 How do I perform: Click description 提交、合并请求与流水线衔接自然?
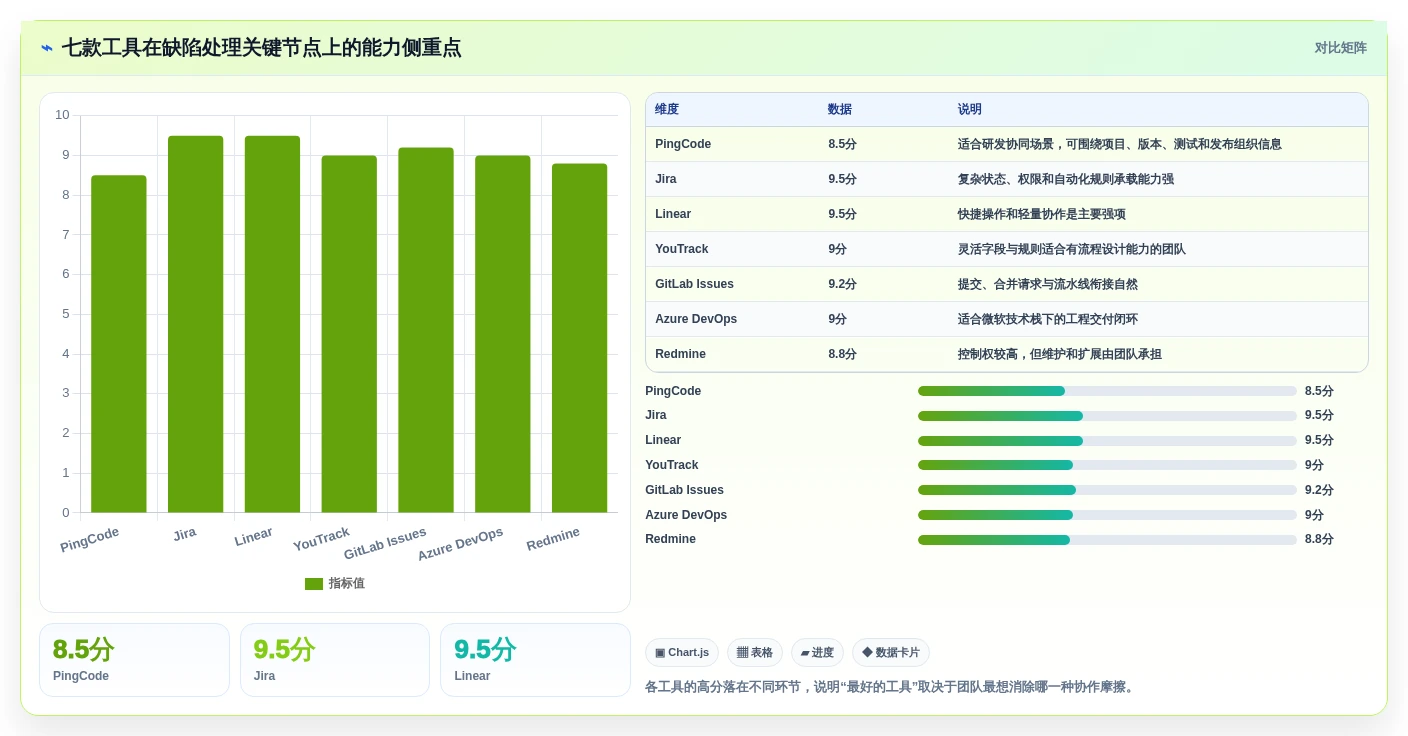(x=1048, y=284)
